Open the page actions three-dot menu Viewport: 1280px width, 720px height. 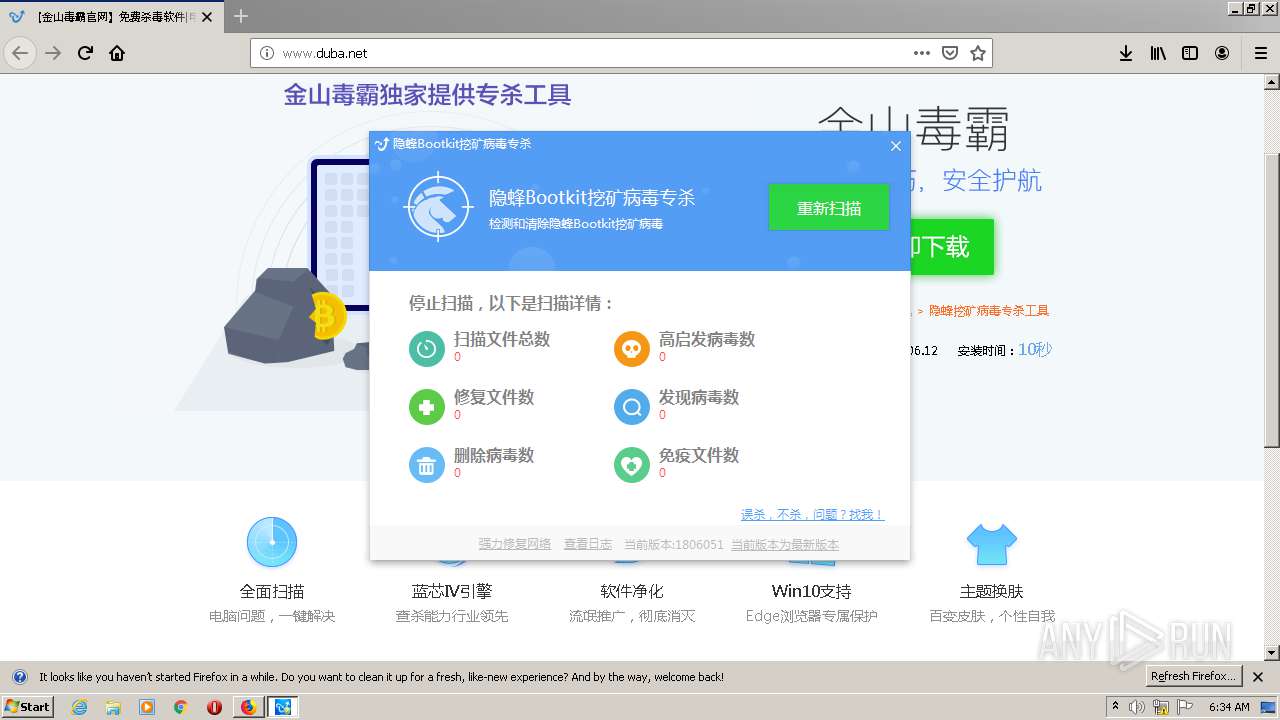click(922, 53)
